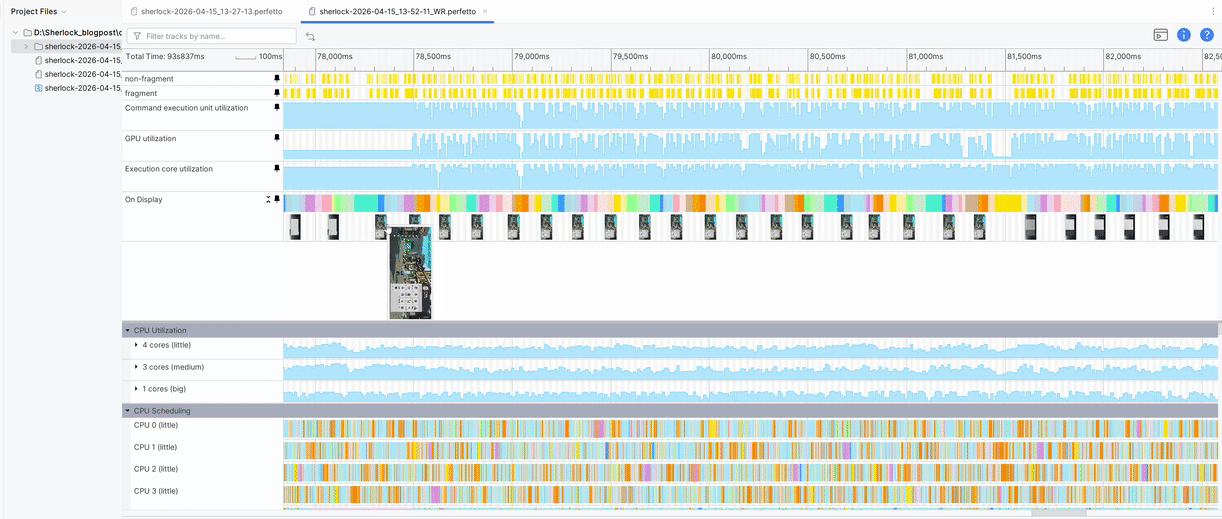Click the enlarged screenshot preview popup
This screenshot has height=519, width=1222.
point(410,273)
